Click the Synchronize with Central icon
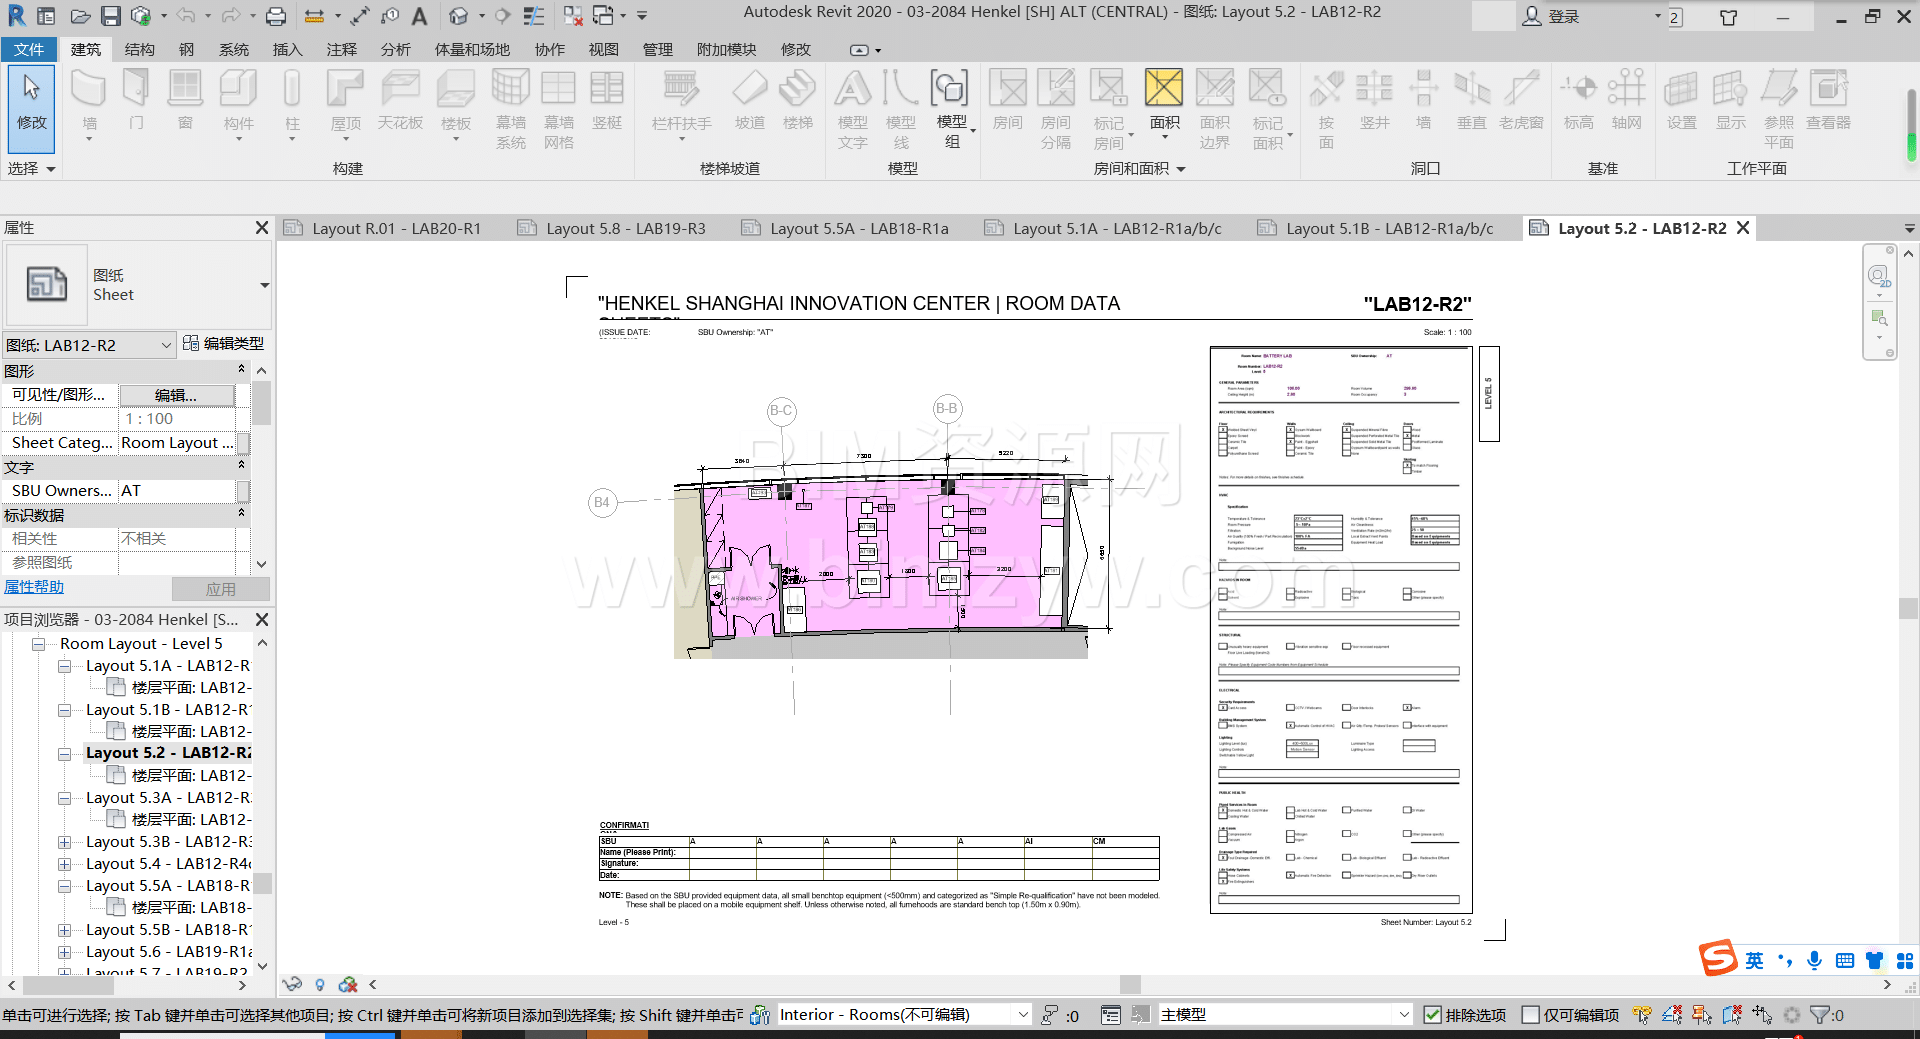1920x1039 pixels. 141,16
